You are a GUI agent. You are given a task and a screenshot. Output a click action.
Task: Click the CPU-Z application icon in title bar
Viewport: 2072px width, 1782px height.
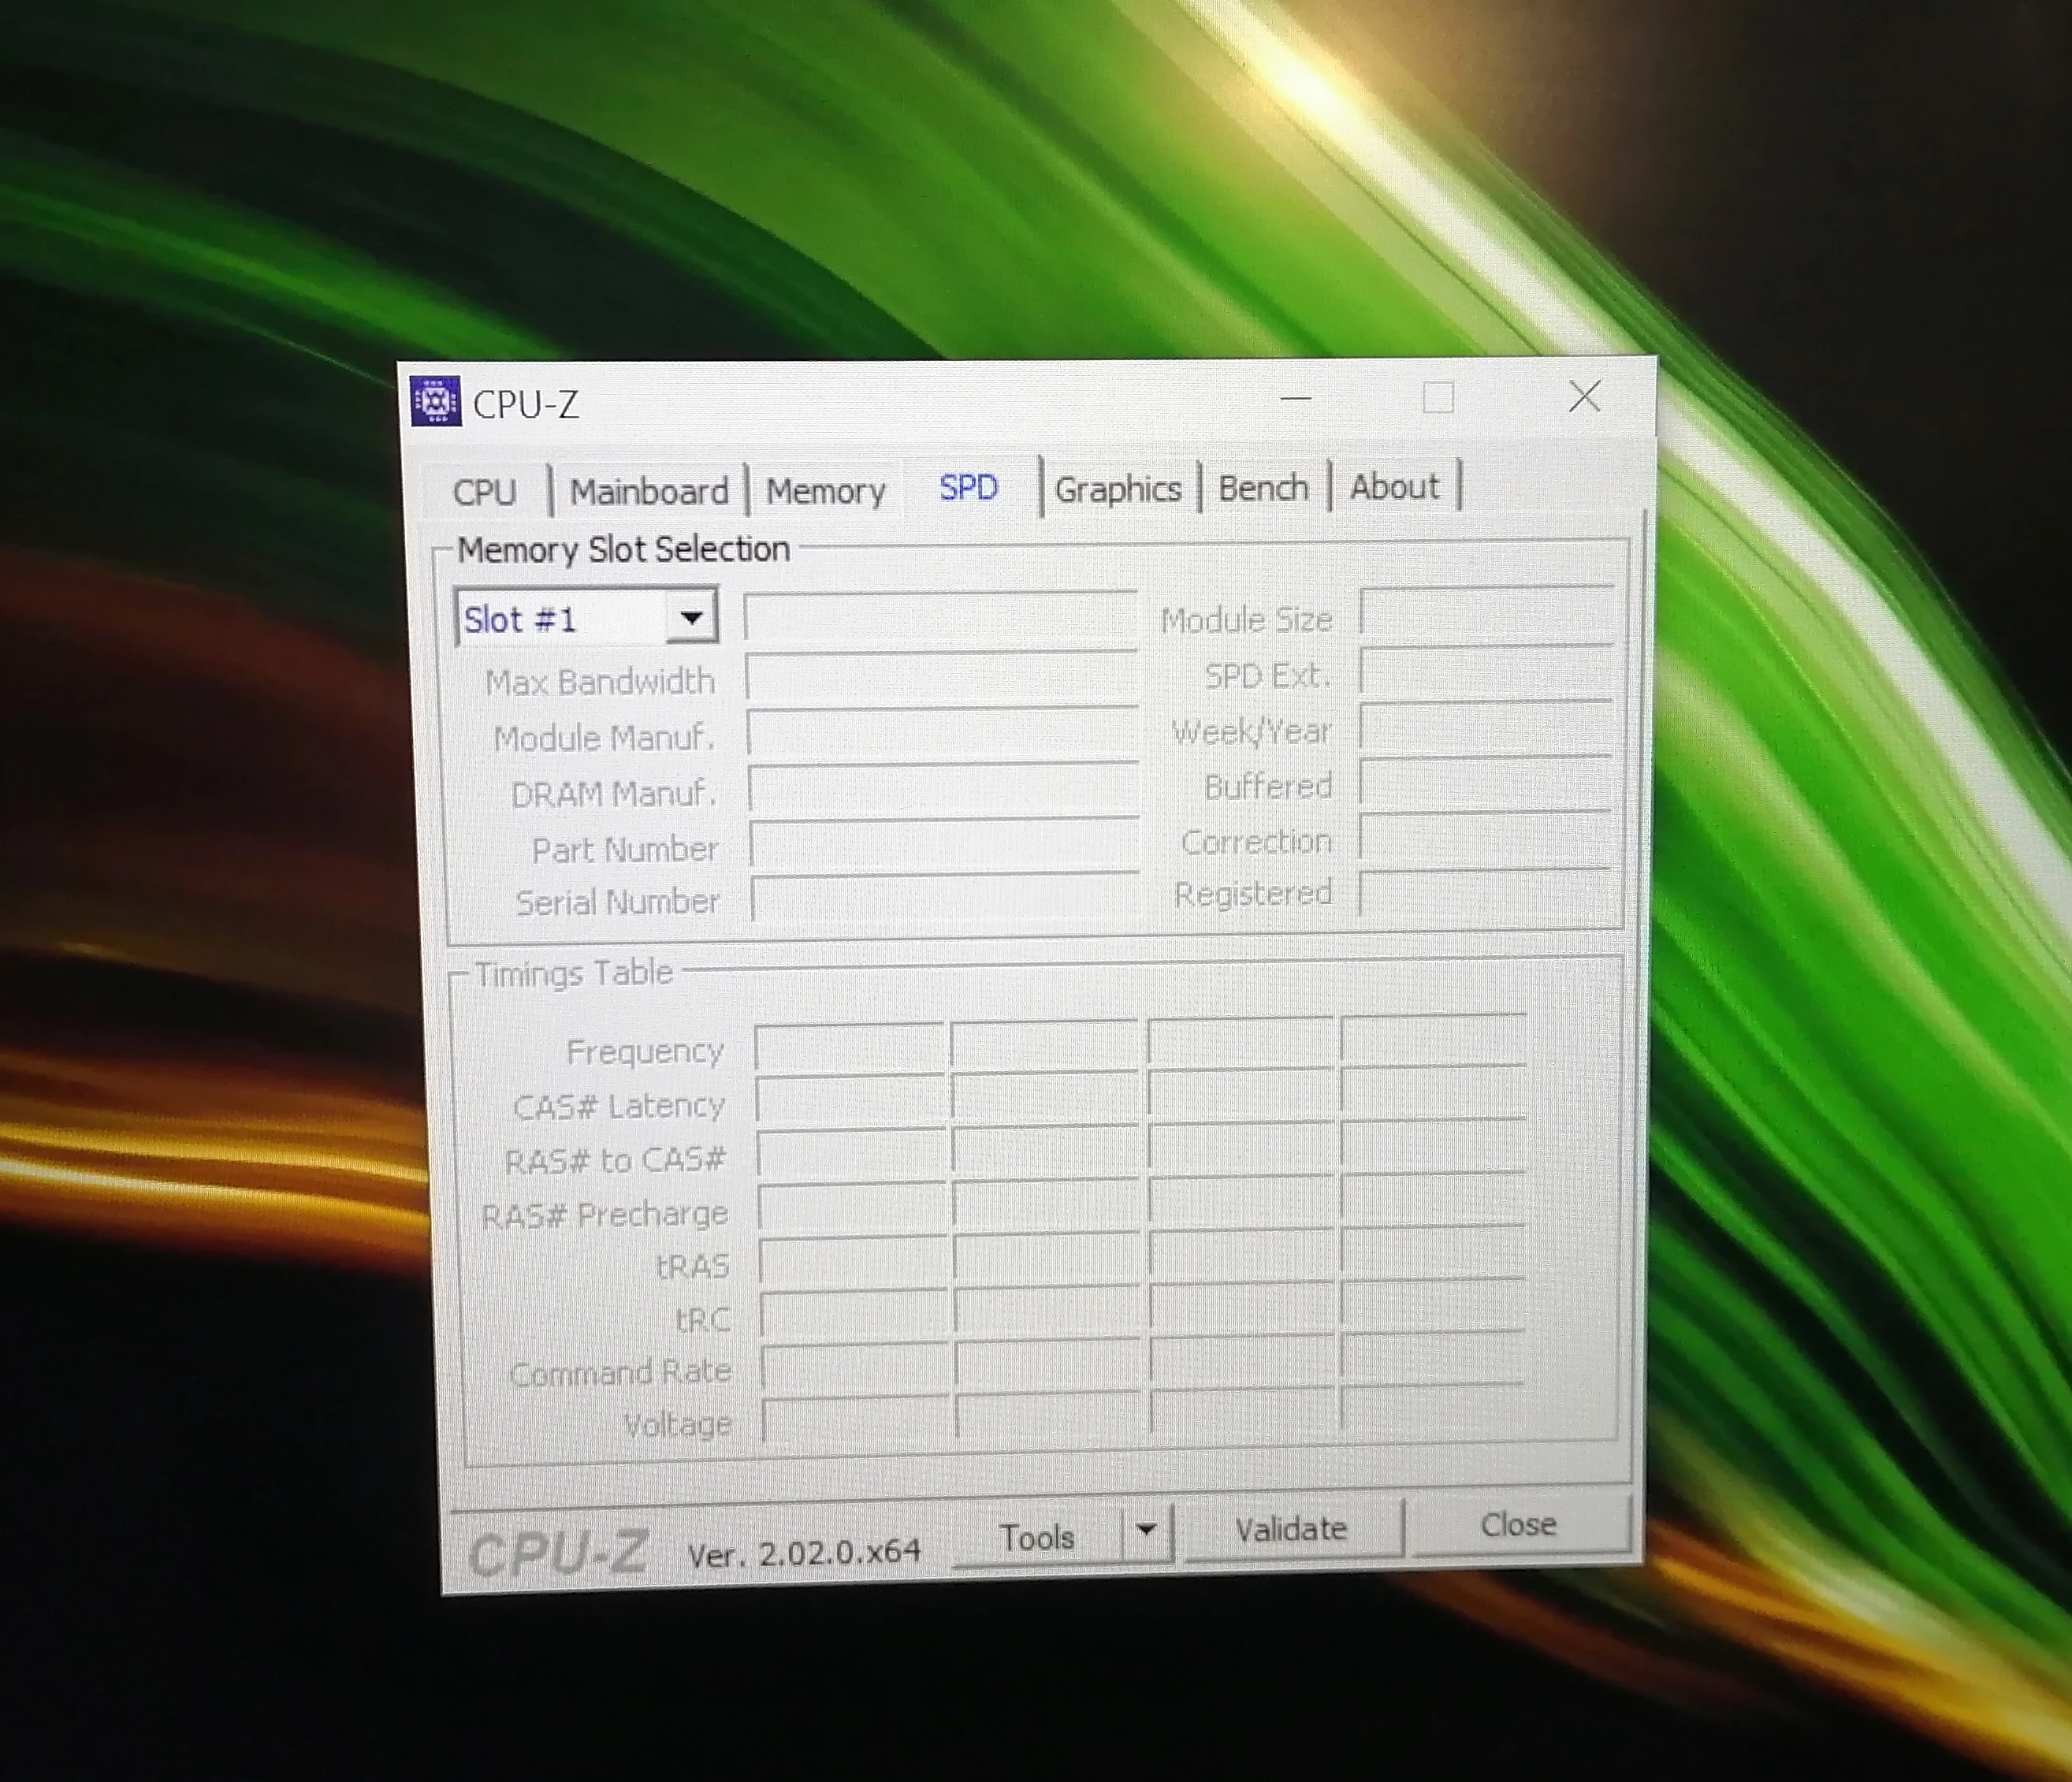(435, 402)
